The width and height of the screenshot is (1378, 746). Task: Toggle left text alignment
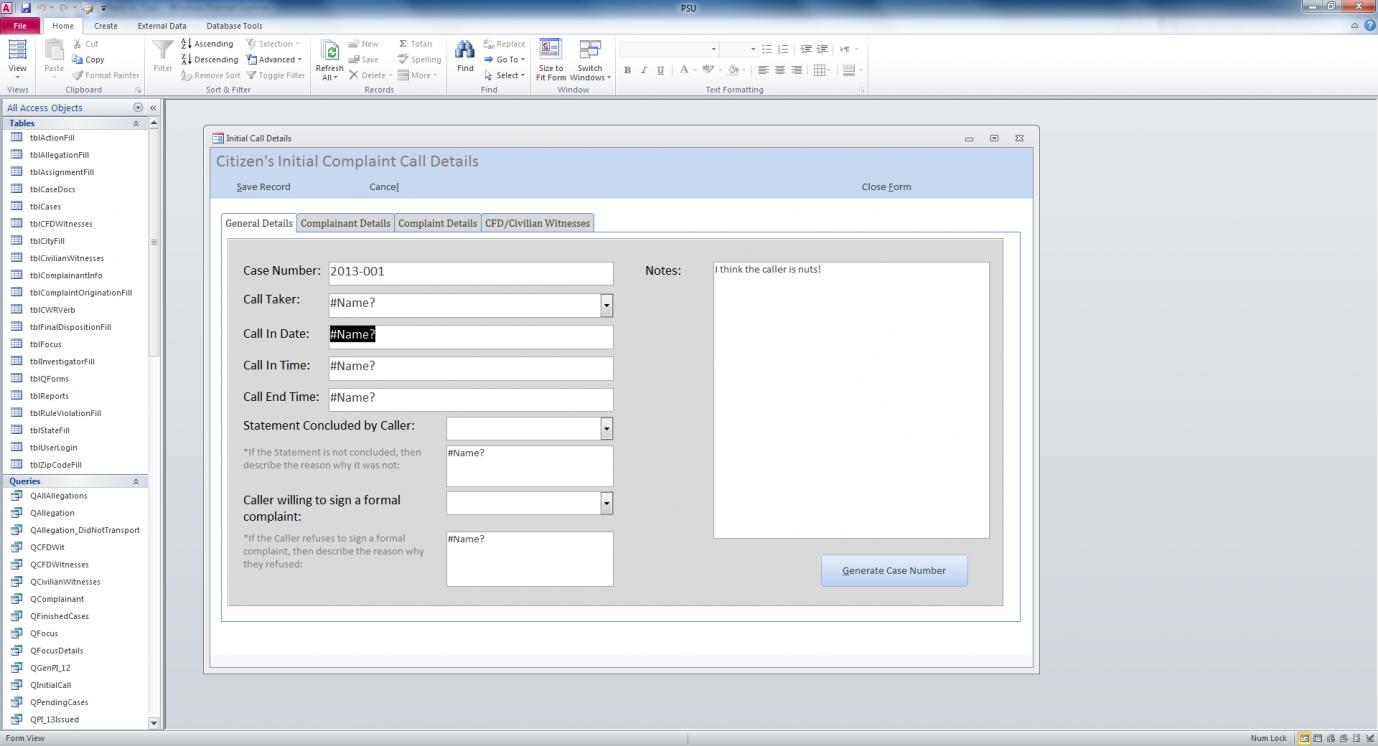pos(763,70)
